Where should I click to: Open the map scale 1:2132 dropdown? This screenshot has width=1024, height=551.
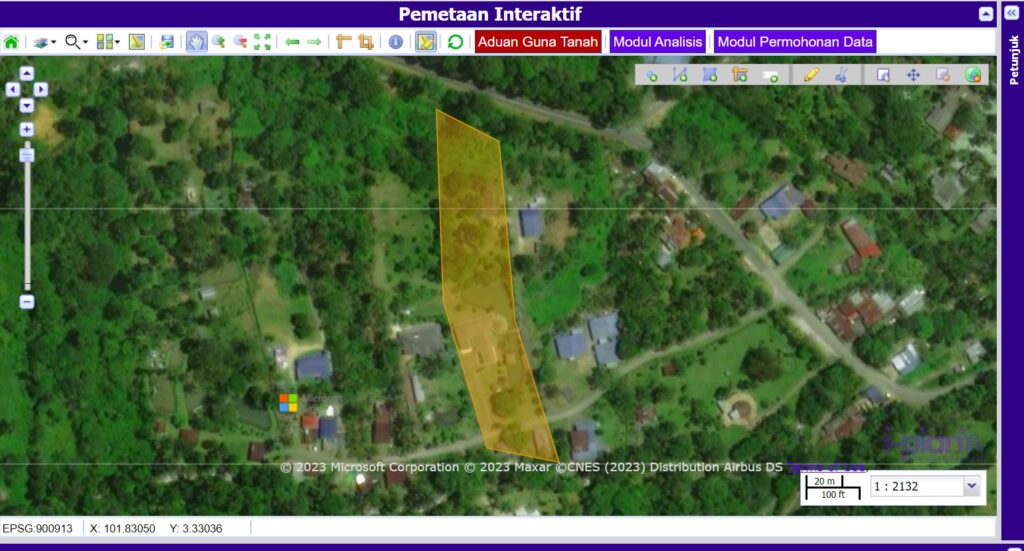969,487
